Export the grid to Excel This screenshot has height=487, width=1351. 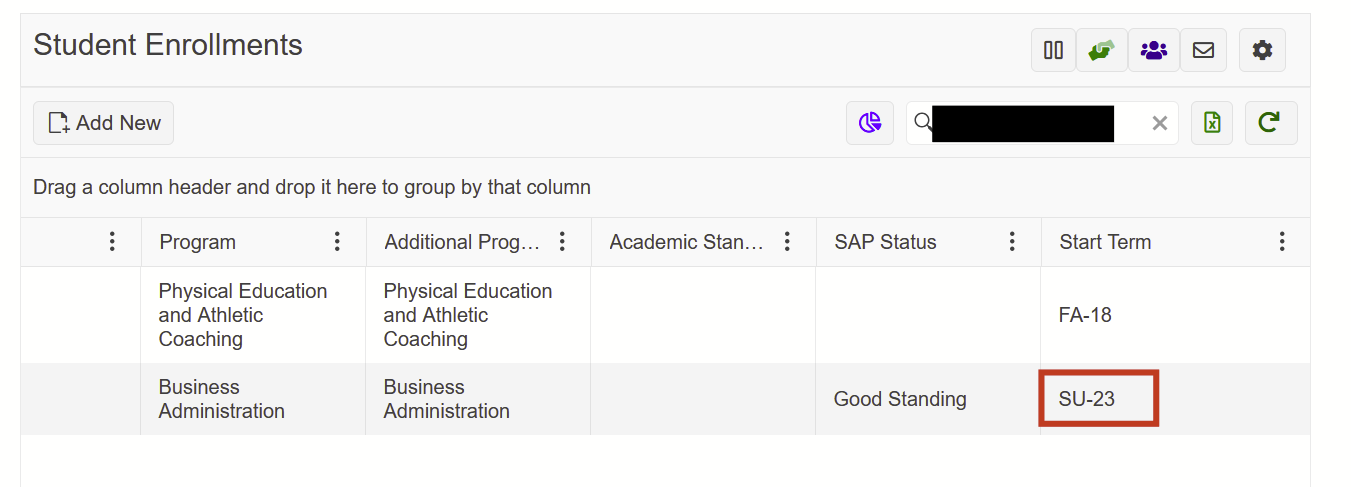click(x=1212, y=123)
